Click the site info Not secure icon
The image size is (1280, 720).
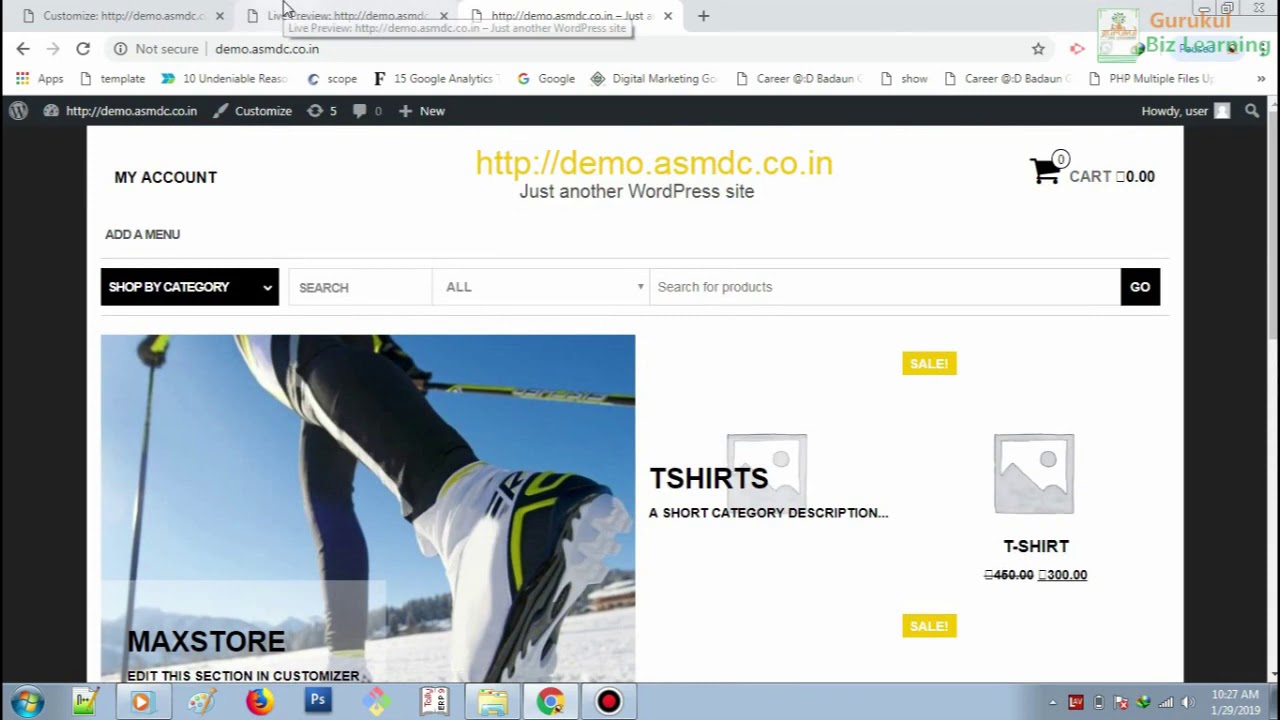point(120,48)
